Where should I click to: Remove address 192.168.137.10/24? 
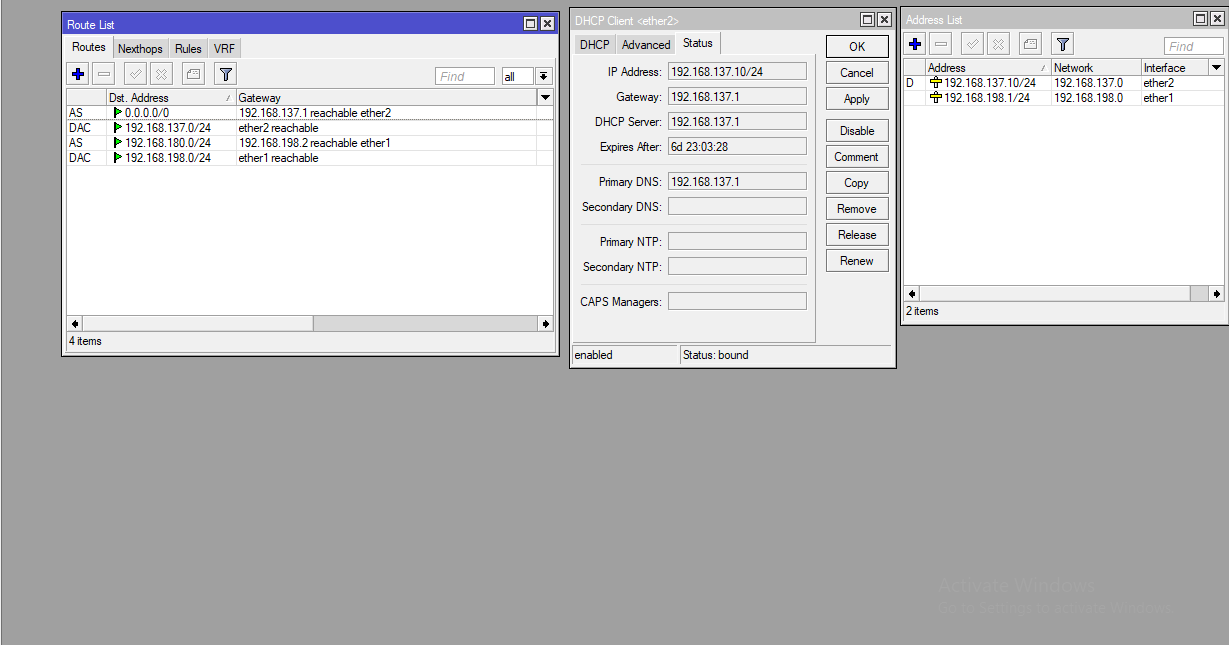pyautogui.click(x=941, y=43)
